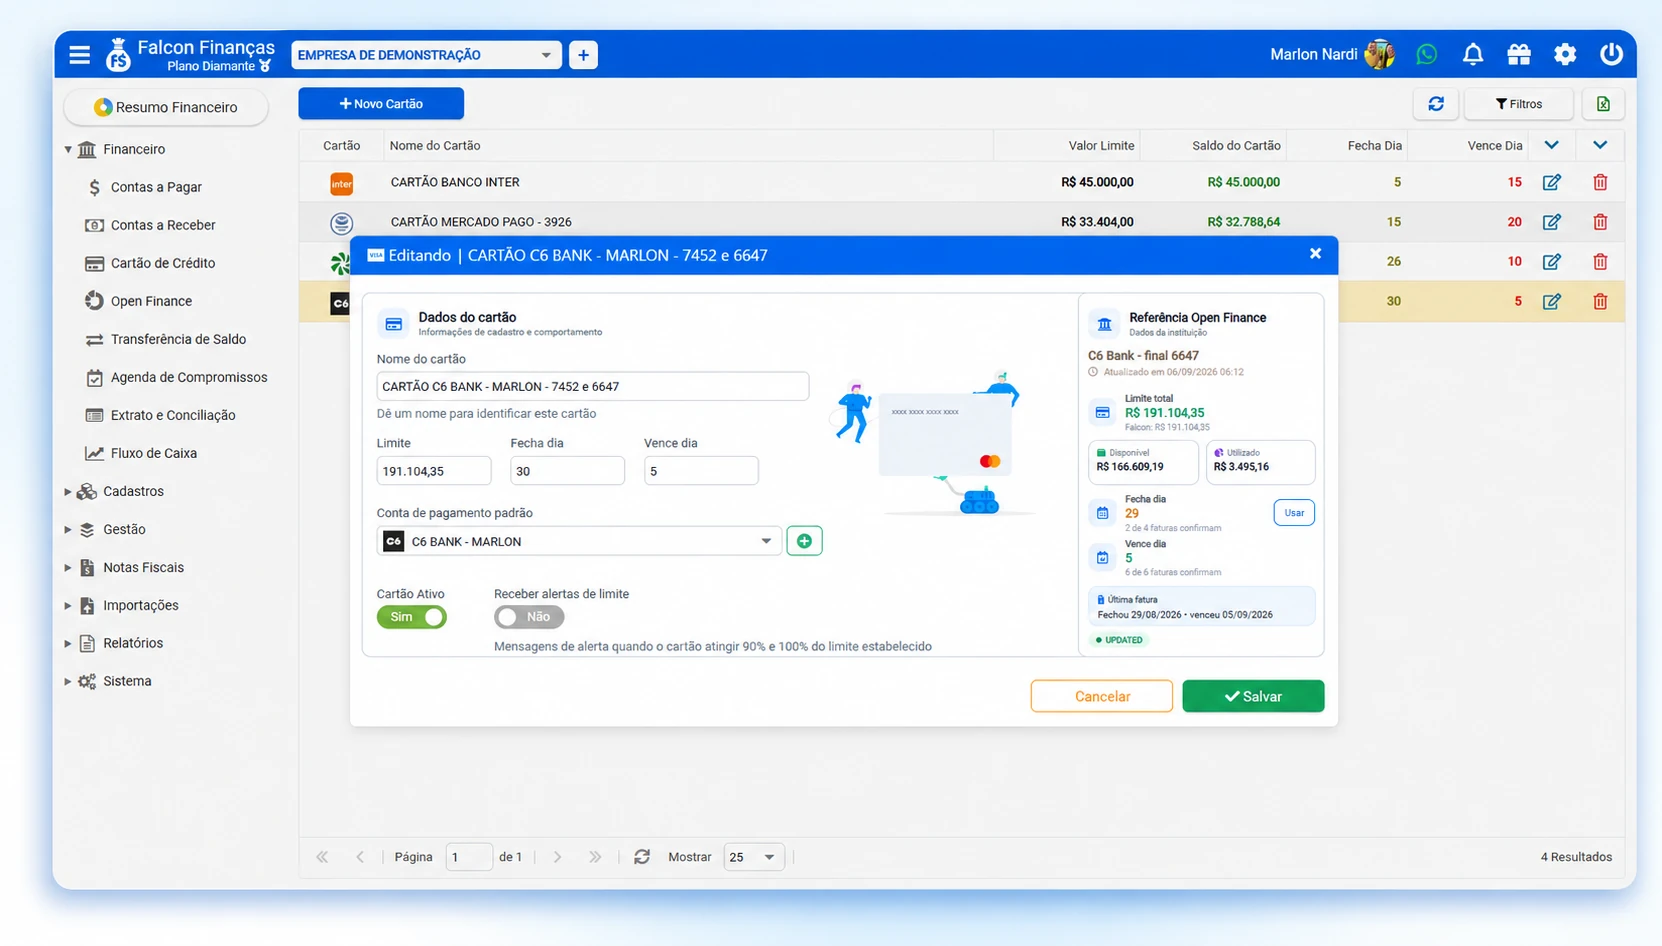The image size is (1662, 946).
Task: Go to the last page arrow
Action: 595,857
